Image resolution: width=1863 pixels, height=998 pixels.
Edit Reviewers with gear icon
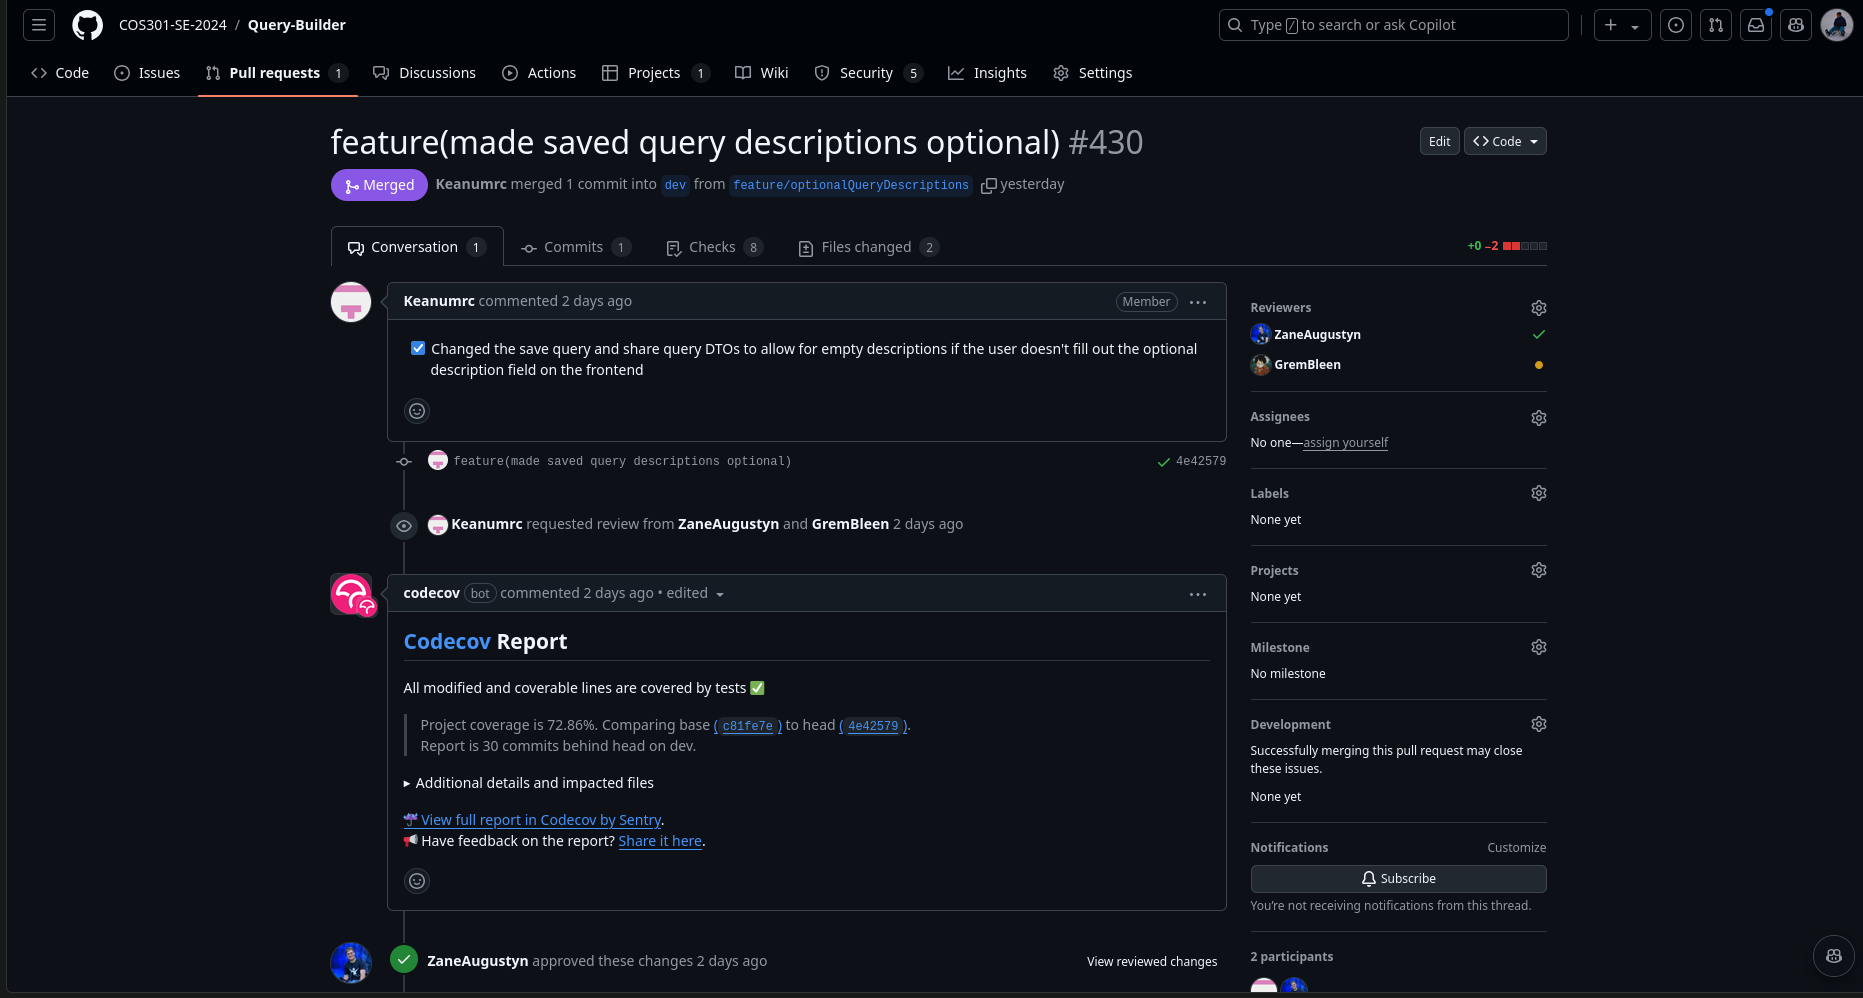tap(1539, 308)
